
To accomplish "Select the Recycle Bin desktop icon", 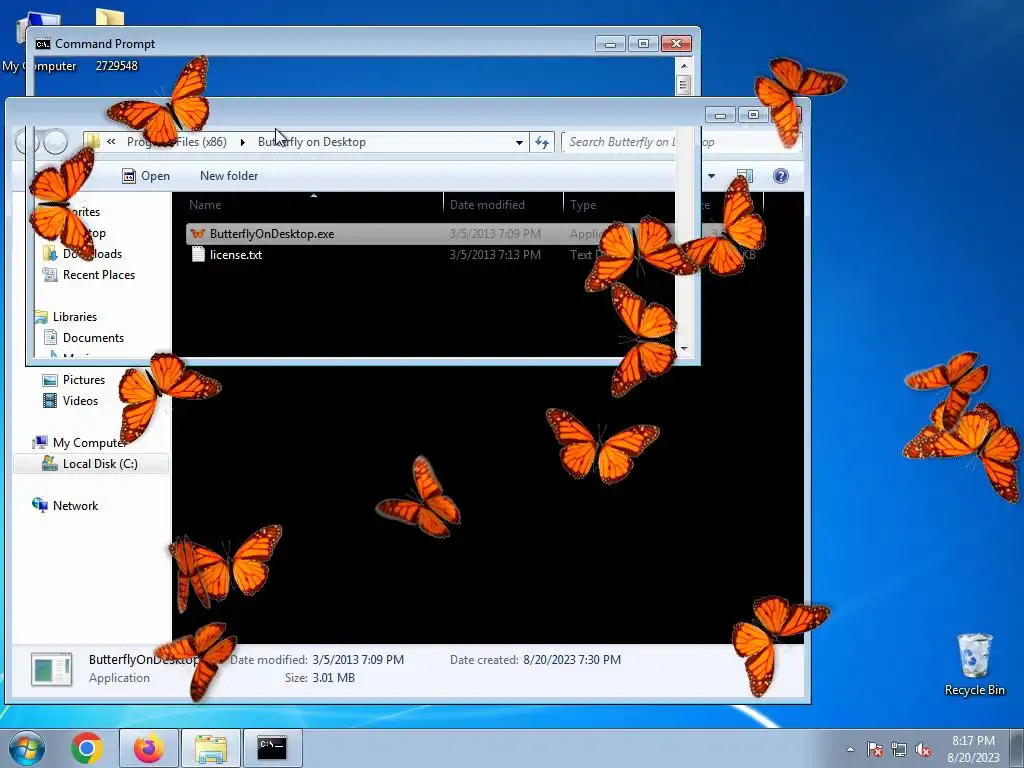I will pyautogui.click(x=974, y=665).
